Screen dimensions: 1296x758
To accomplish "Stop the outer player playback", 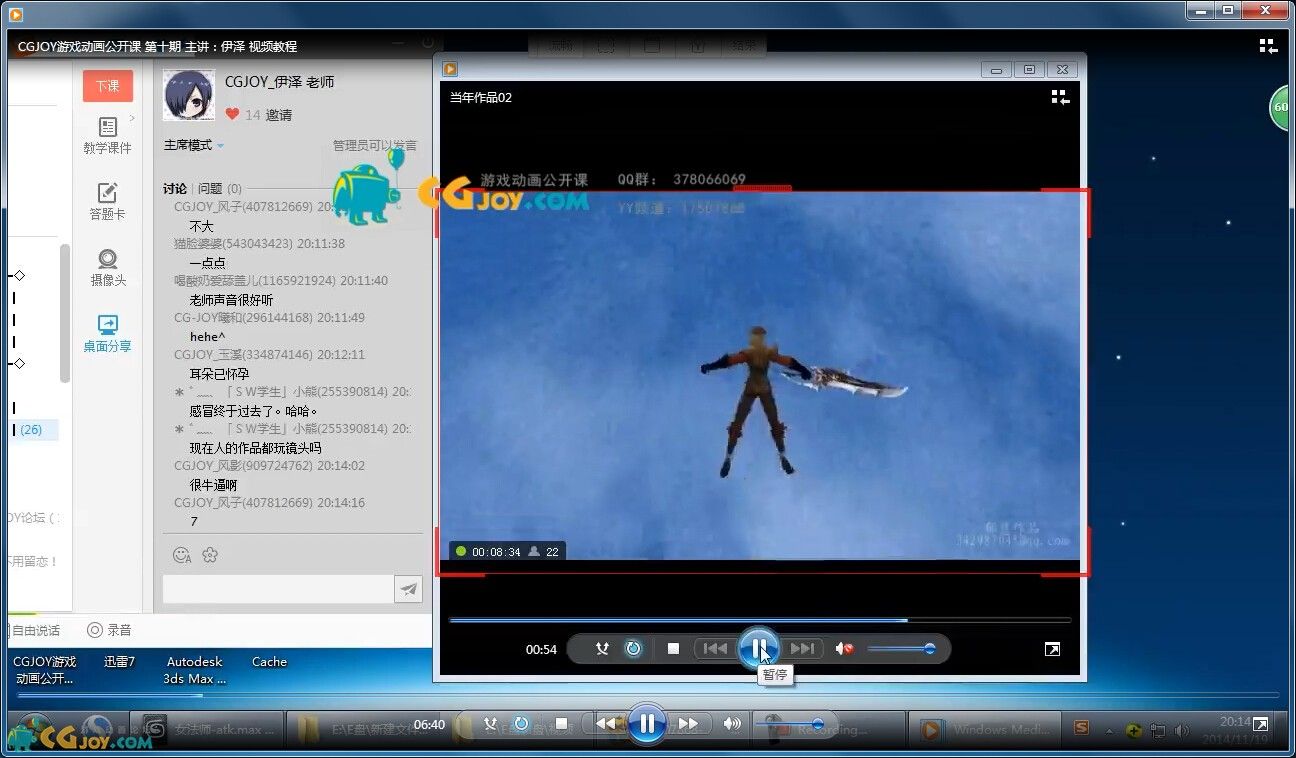I will tap(561, 723).
